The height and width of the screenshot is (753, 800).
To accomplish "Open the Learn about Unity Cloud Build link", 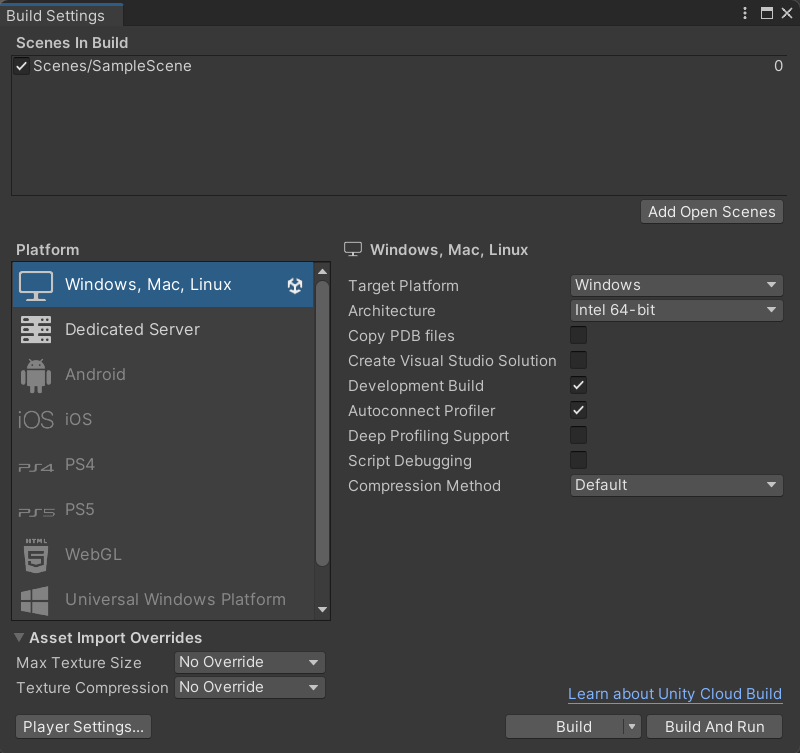I will pyautogui.click(x=674, y=694).
